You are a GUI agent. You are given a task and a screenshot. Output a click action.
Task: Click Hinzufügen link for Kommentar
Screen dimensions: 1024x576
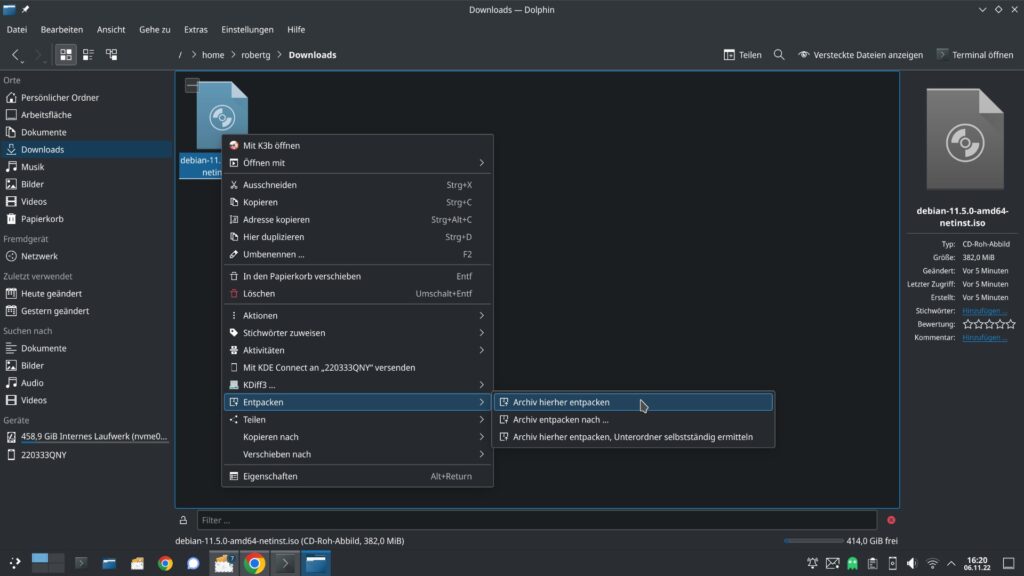(x=985, y=338)
